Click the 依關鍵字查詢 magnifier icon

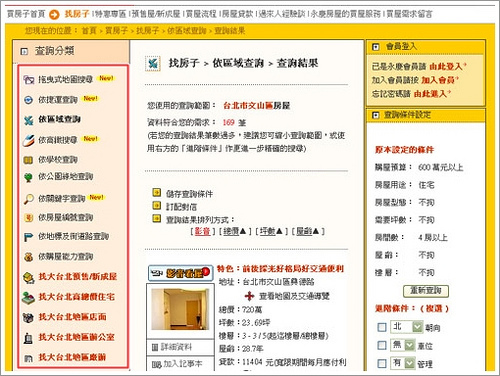click(29, 199)
